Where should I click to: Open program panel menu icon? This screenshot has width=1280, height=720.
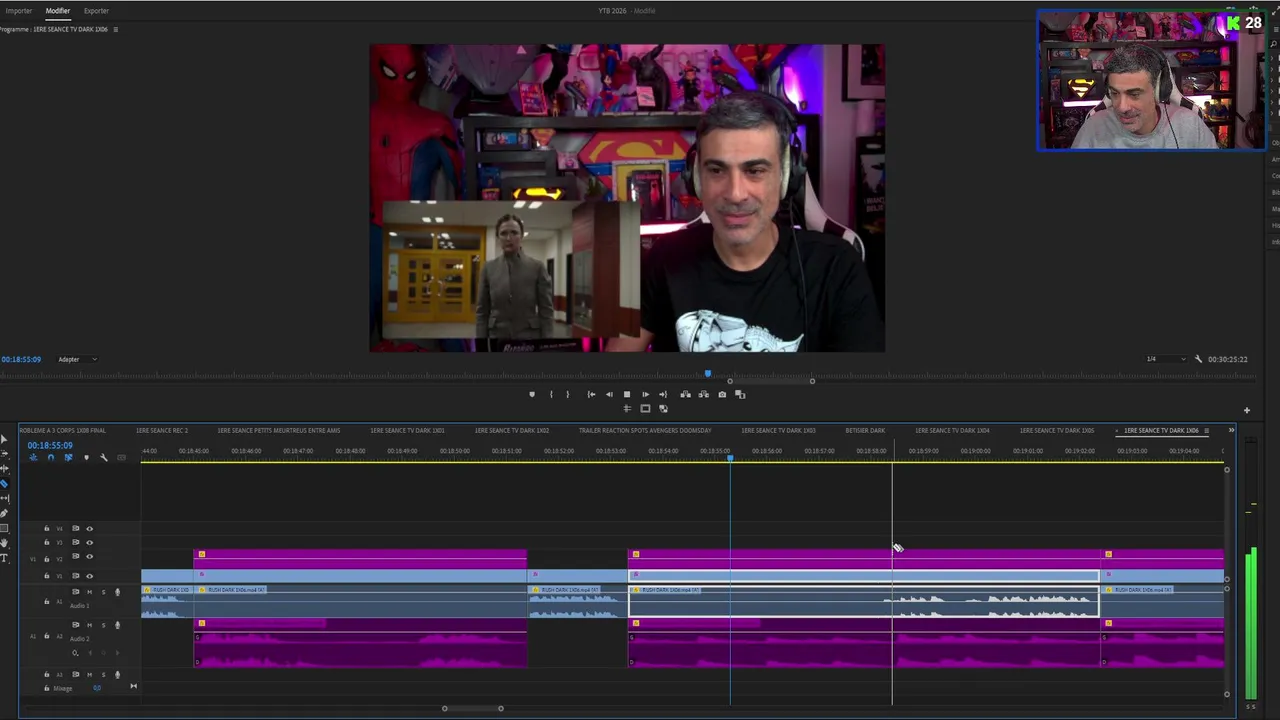[115, 29]
